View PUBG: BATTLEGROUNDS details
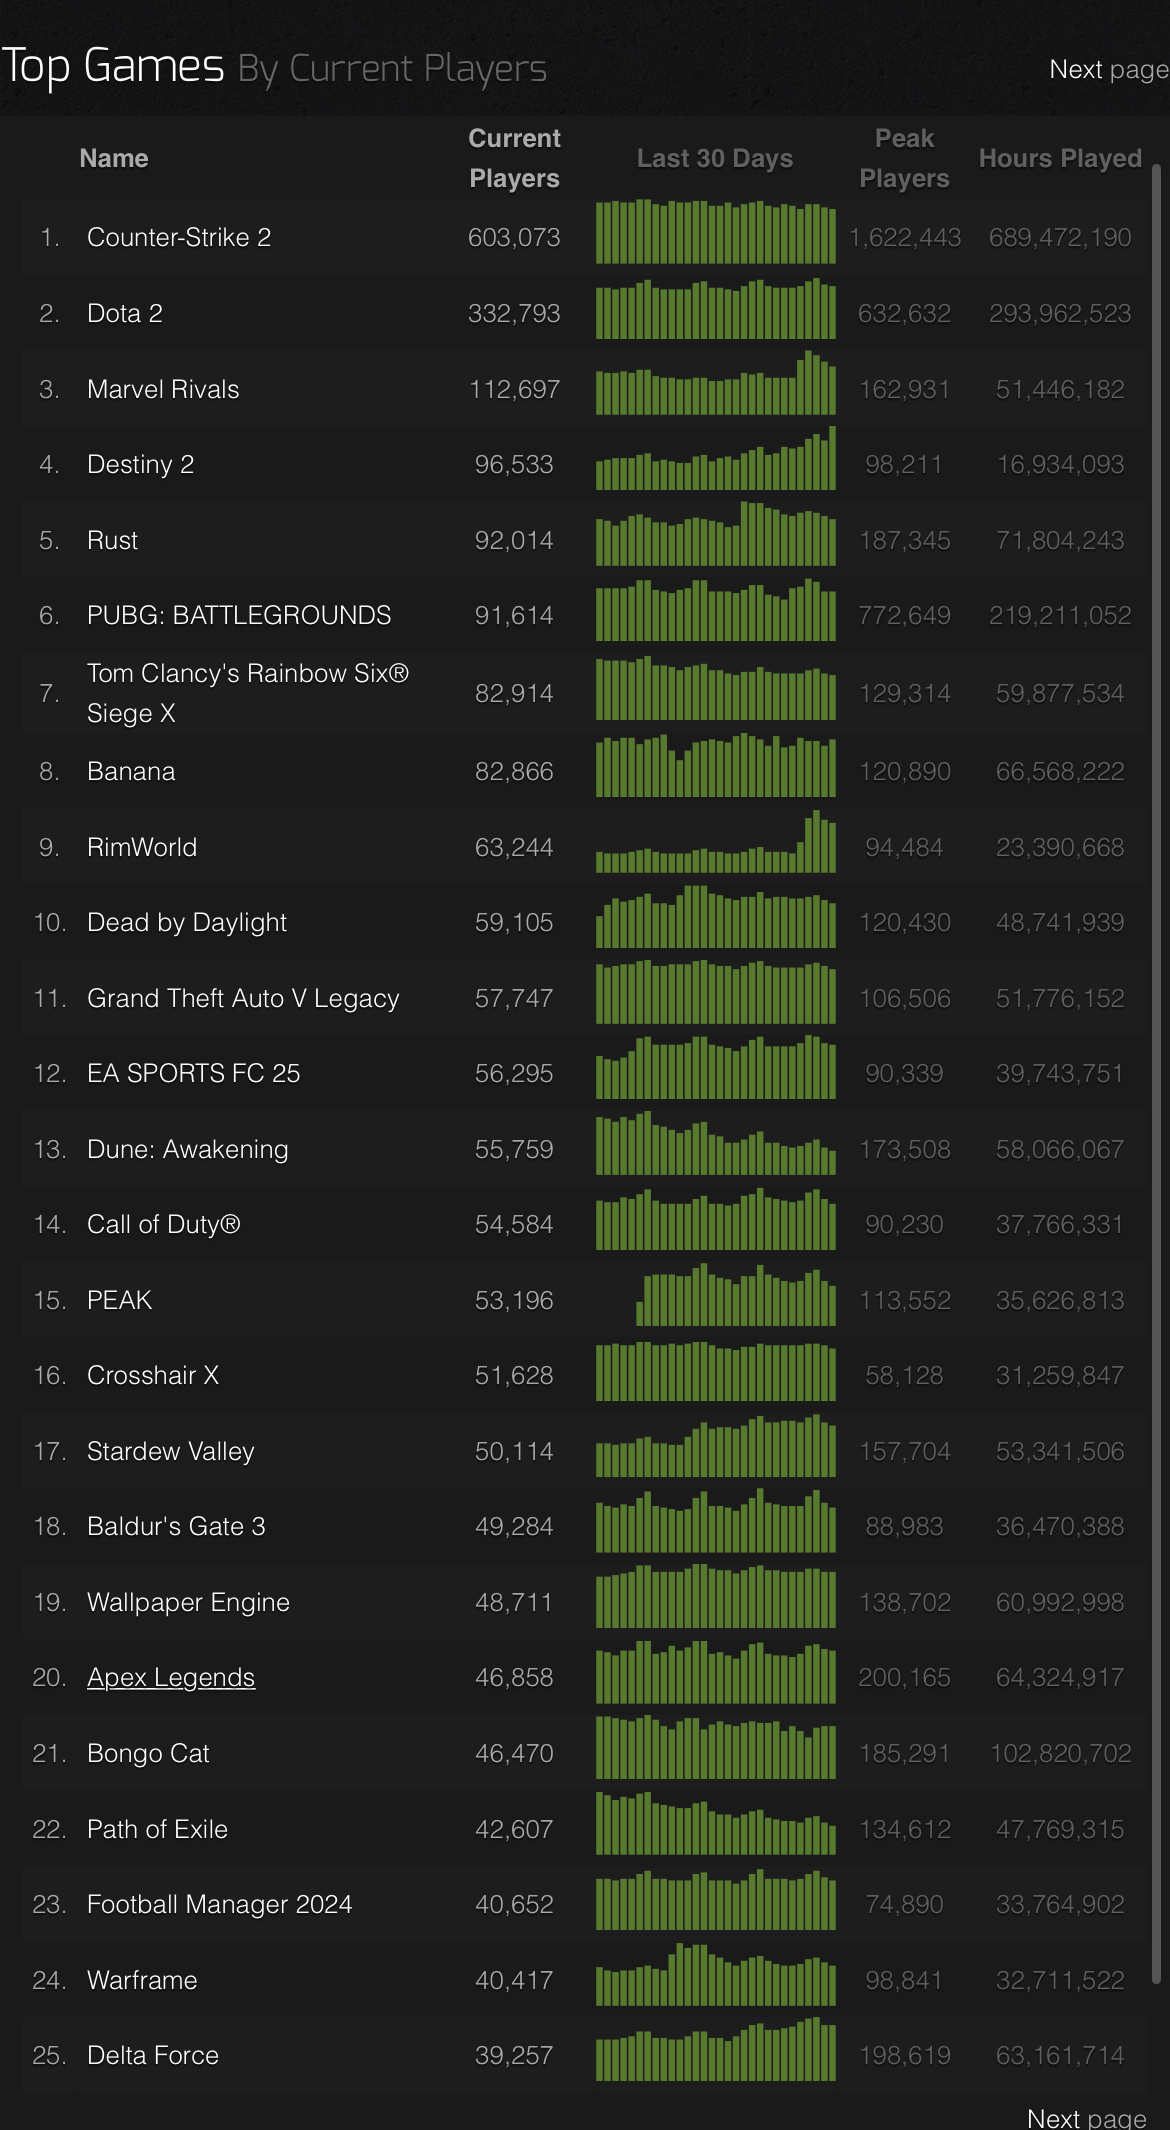Screen dimensions: 1170x2130 click(239, 615)
